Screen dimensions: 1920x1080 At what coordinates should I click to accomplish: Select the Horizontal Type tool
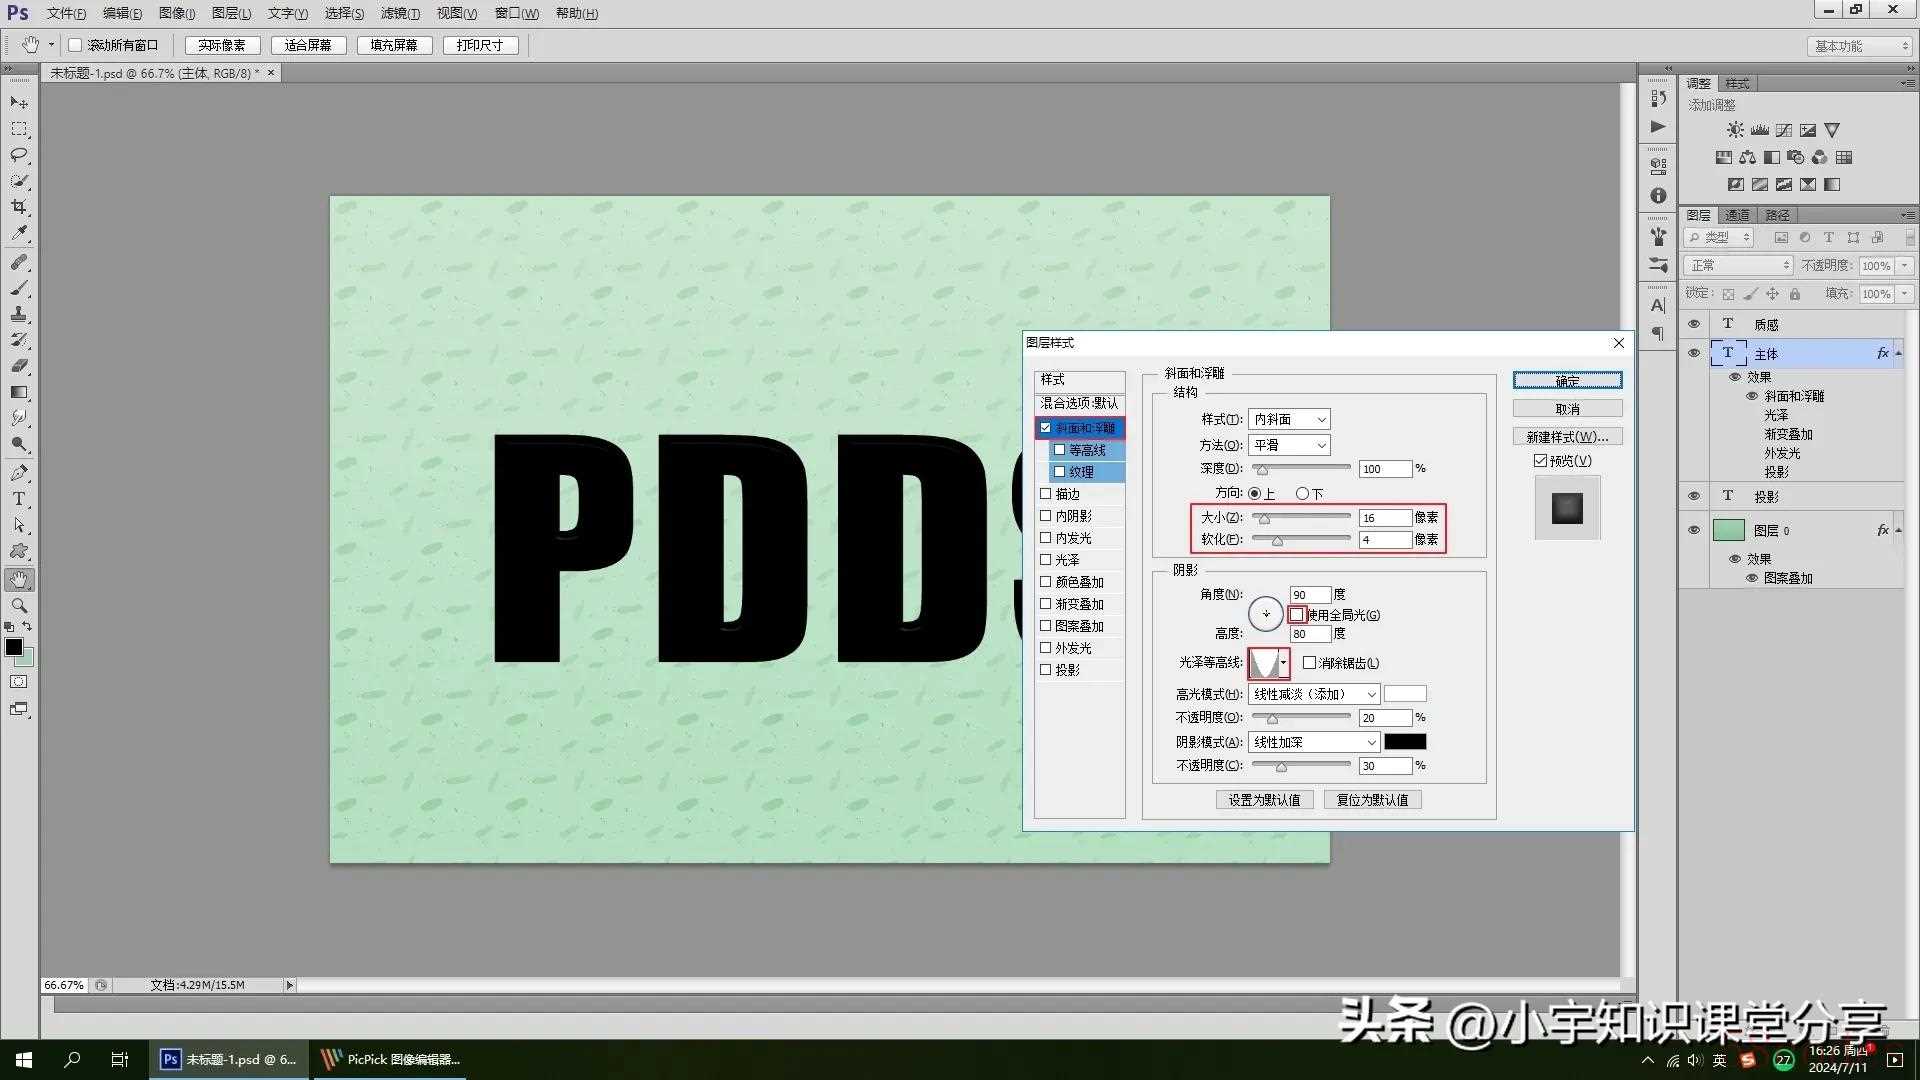point(19,499)
